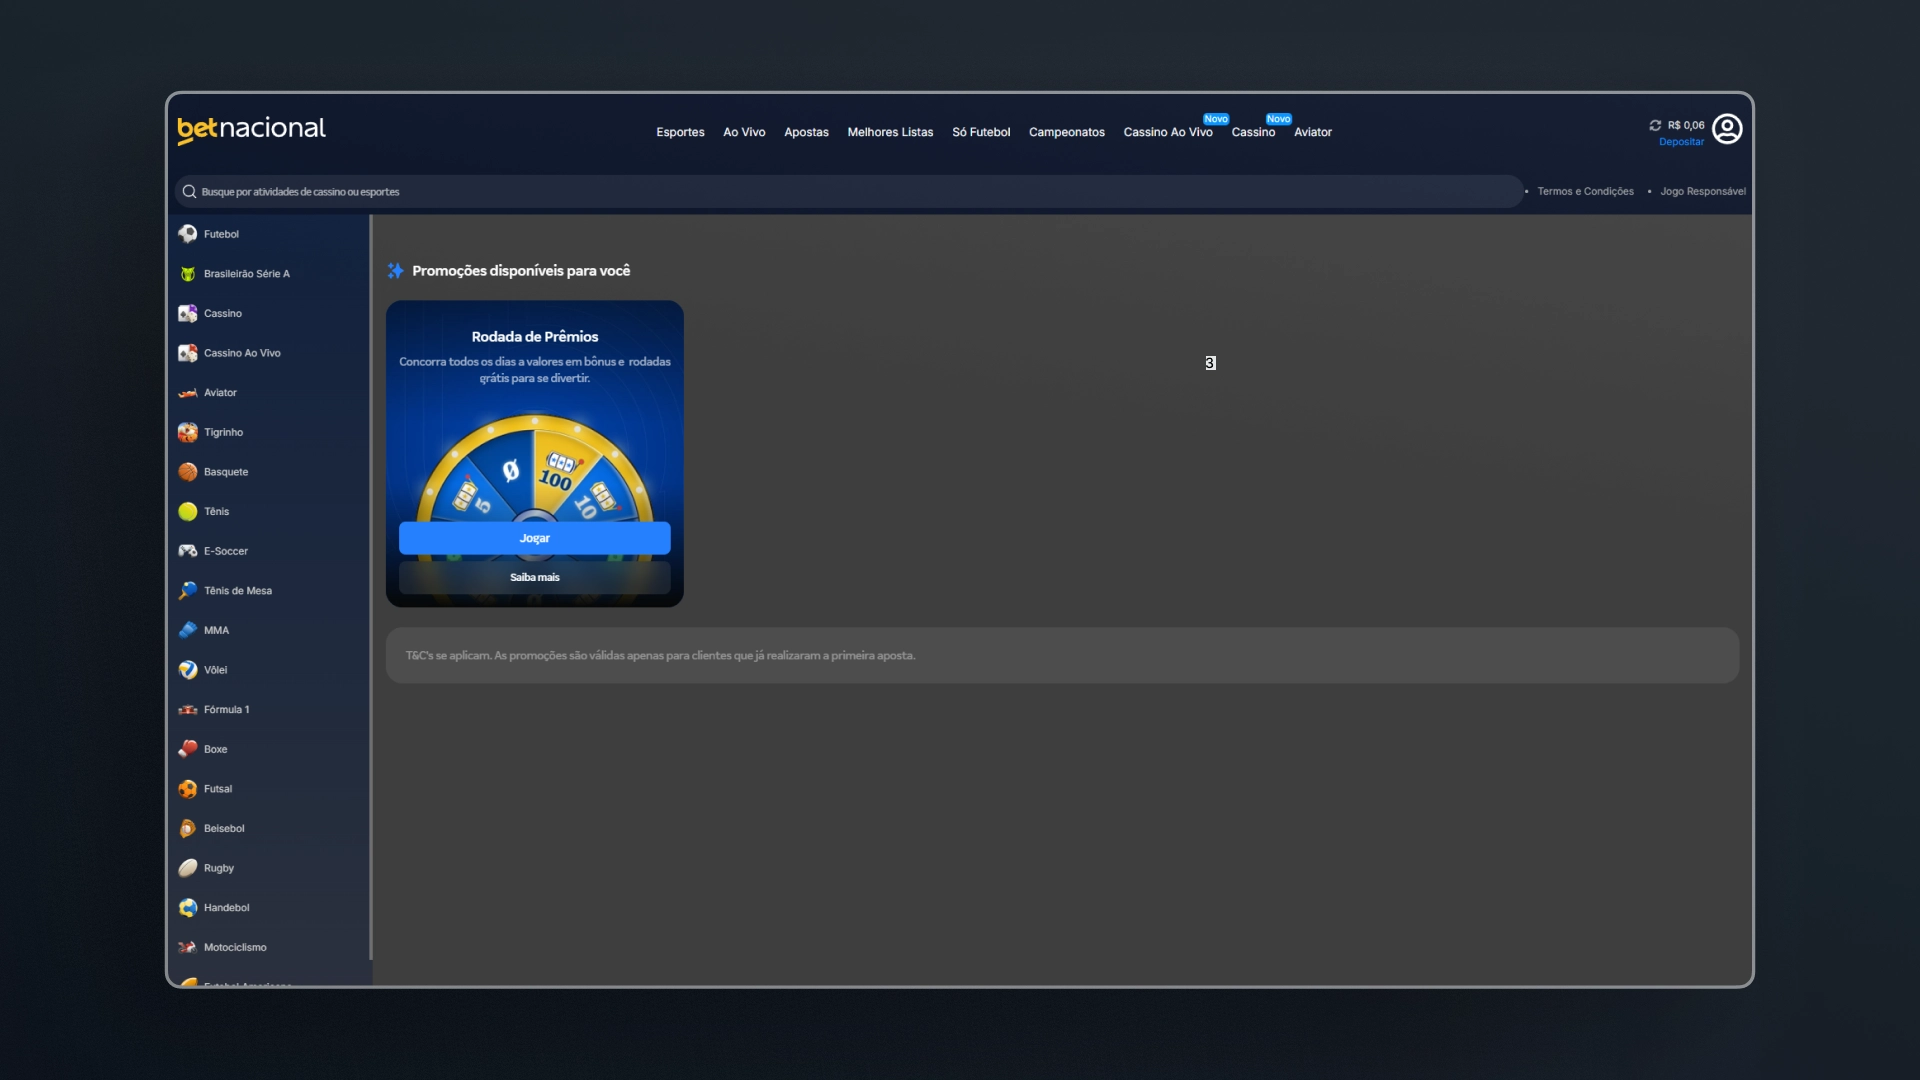
Task: Open the Aviator top menu item
Action: pyautogui.click(x=1312, y=132)
